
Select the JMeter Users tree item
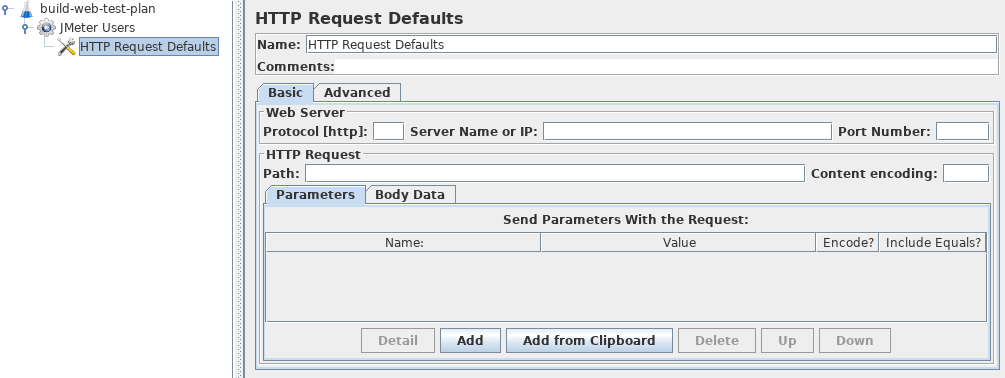[x=97, y=28]
